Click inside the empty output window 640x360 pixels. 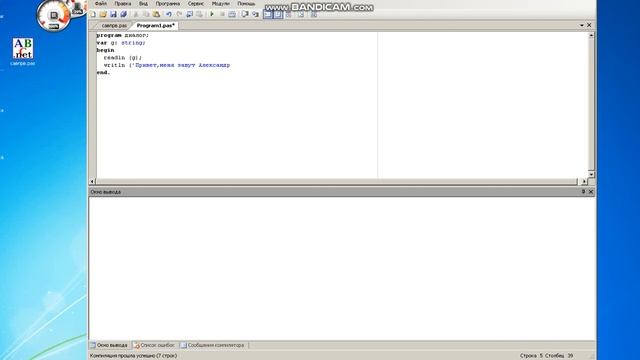[x=342, y=268]
